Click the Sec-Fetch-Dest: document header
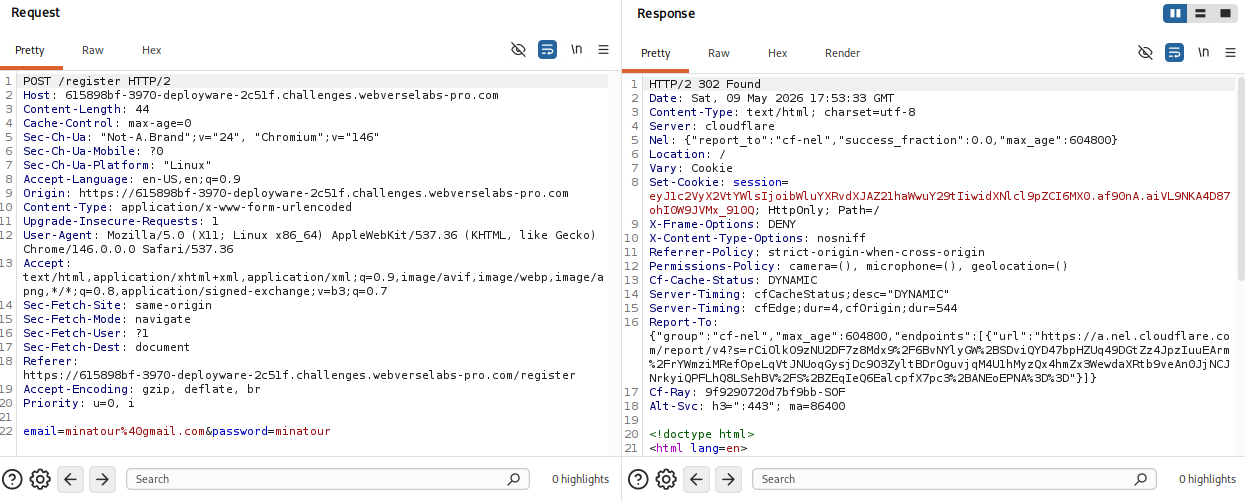This screenshot has height=501, width=1245. click(x=107, y=347)
